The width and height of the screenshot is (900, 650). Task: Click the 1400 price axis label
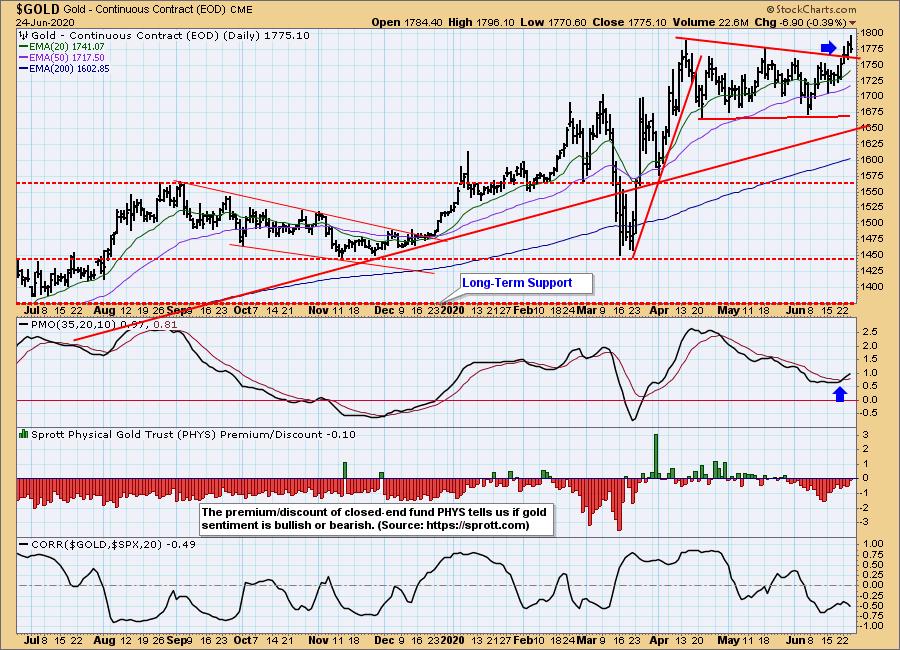pos(871,287)
